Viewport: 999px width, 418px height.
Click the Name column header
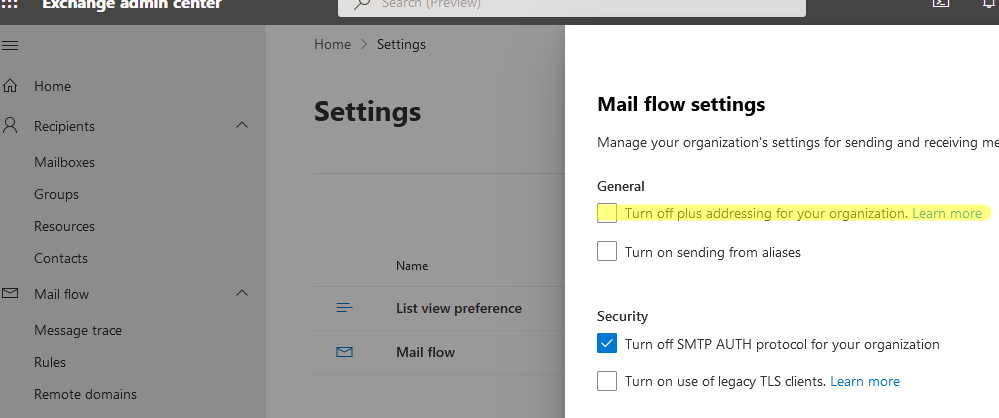click(x=412, y=266)
